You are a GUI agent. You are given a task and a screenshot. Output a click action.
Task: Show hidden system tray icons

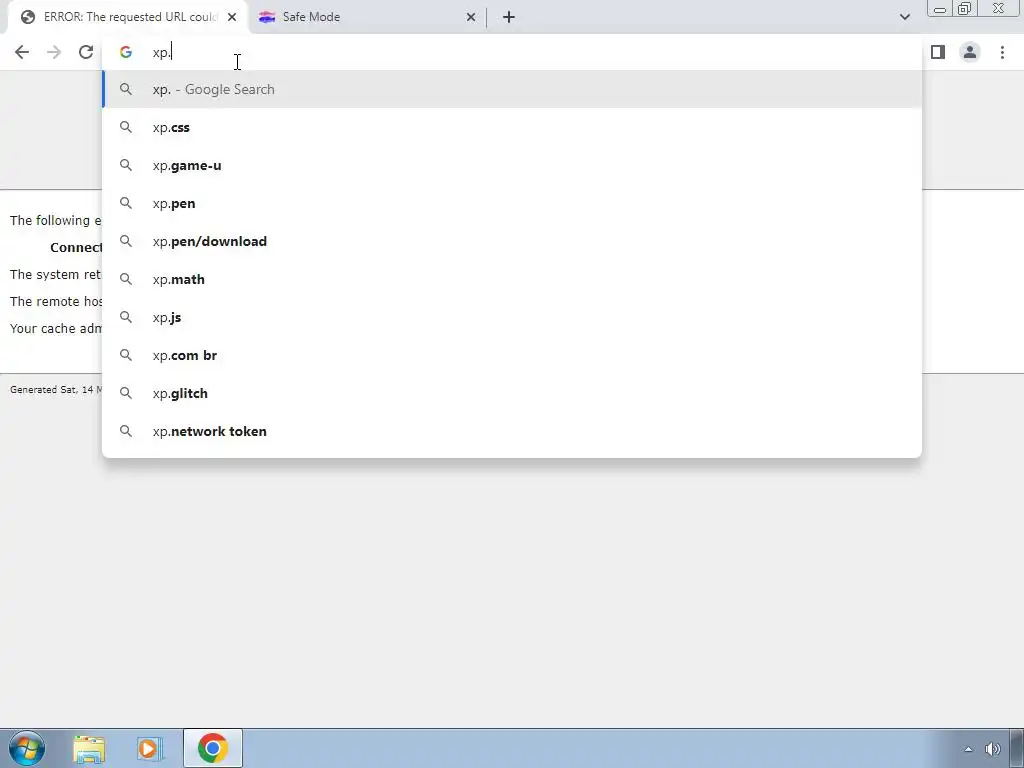point(968,749)
